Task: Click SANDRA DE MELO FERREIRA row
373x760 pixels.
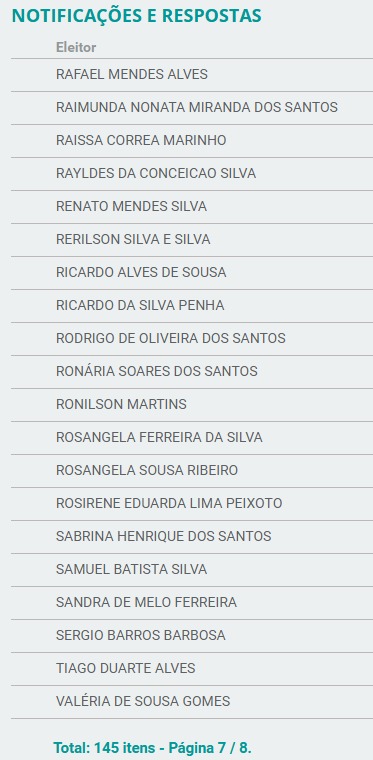Action: click(192, 602)
